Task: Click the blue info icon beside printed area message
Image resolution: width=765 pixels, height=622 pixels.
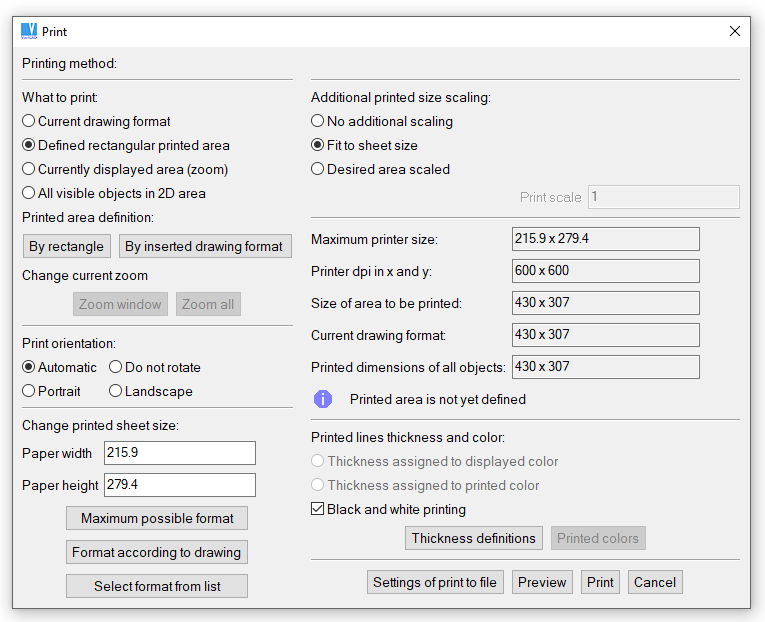Action: [322, 399]
